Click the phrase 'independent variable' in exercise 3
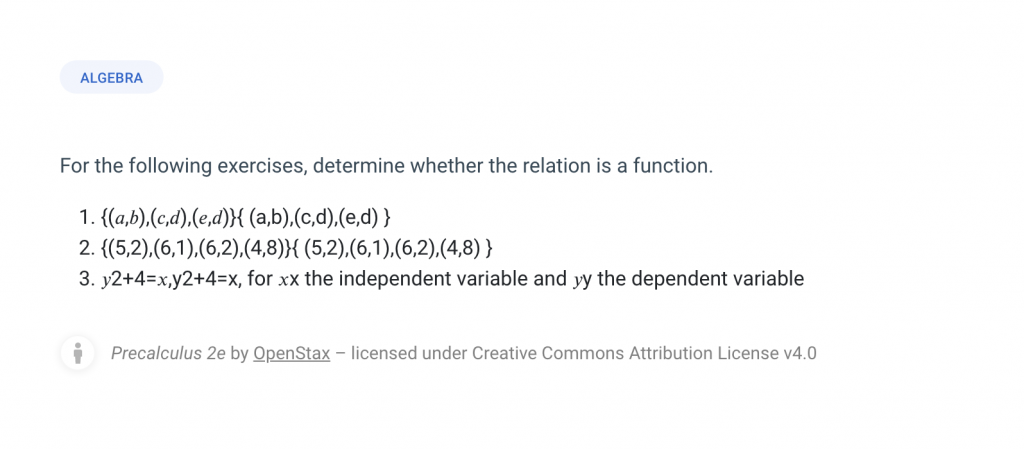Screen dimensions: 1024x449 (428, 279)
